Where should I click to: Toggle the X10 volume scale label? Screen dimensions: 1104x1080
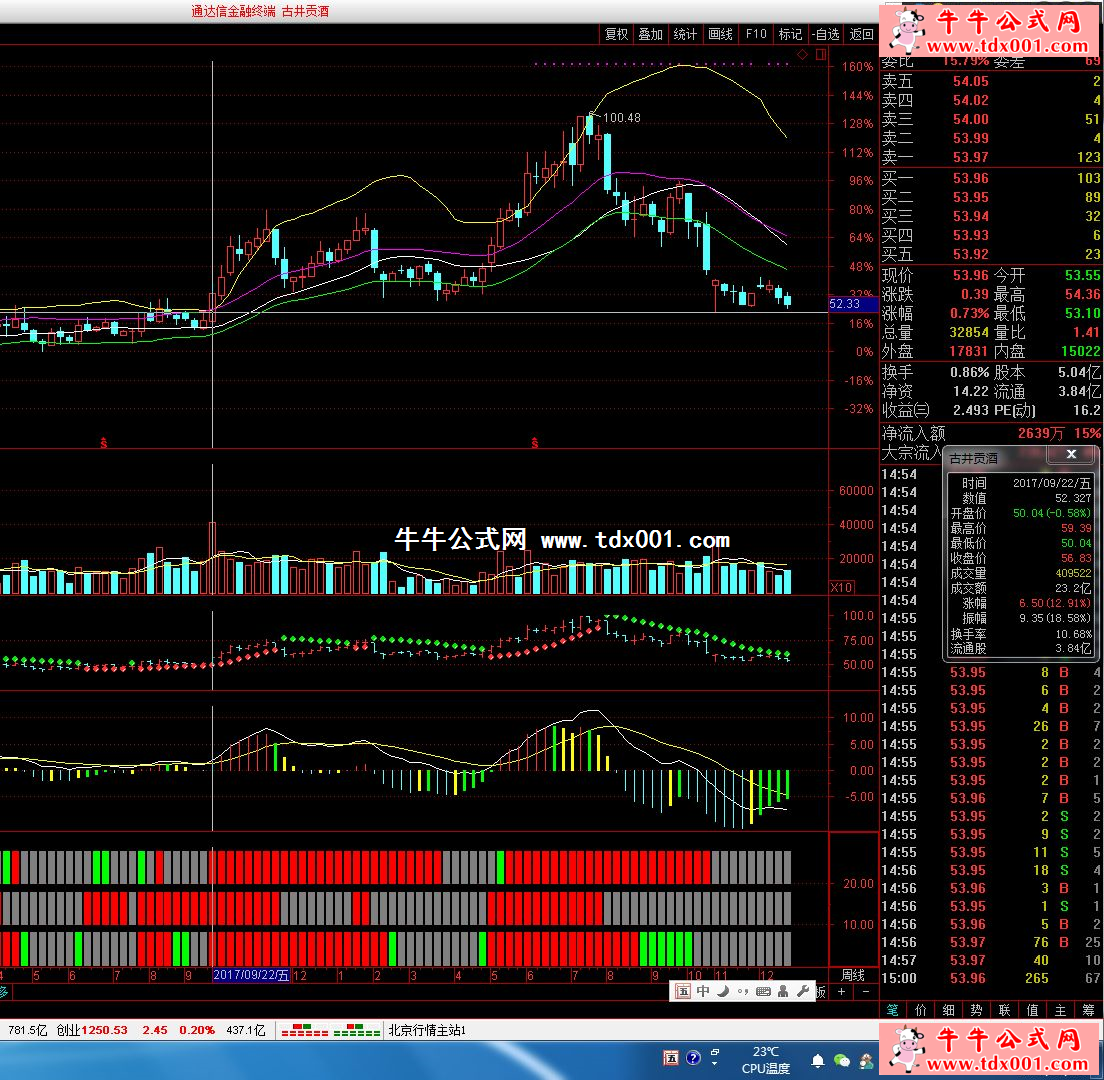[843, 587]
